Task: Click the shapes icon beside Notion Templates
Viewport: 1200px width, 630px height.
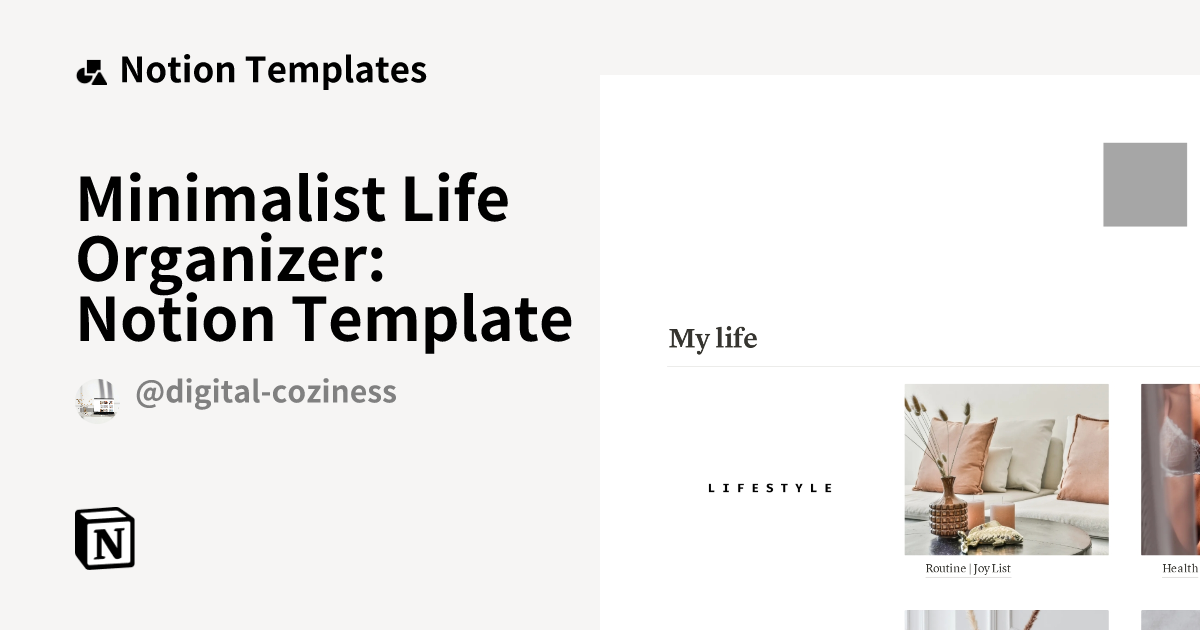Action: point(91,72)
